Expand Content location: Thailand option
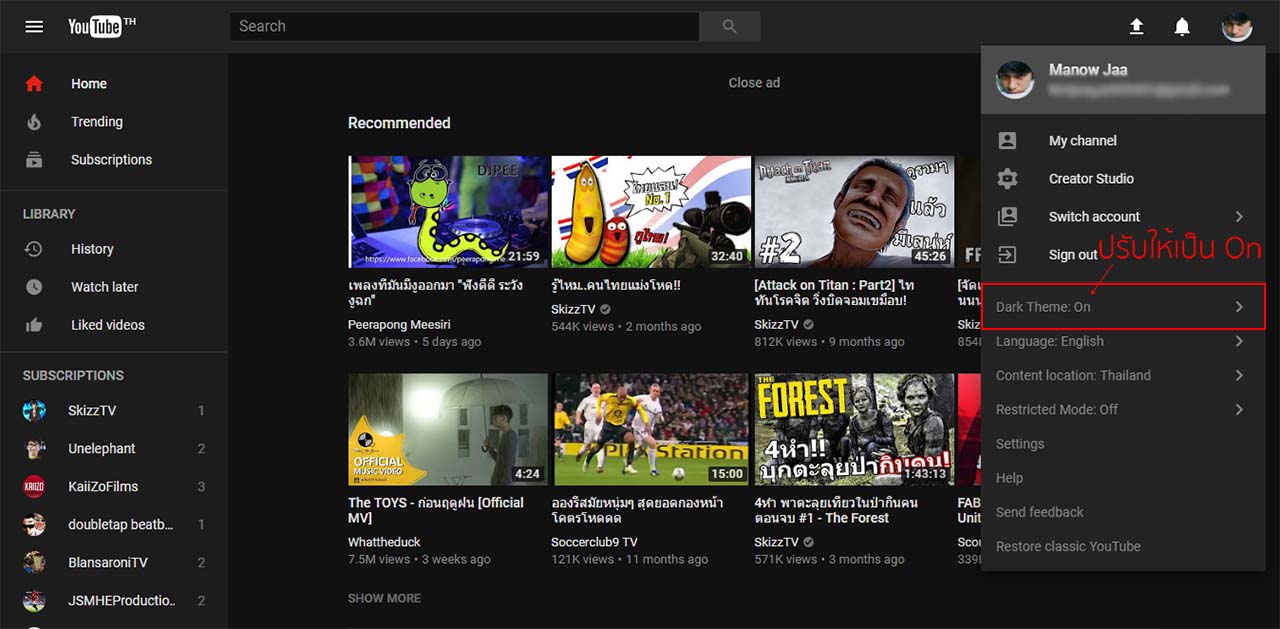The width and height of the screenshot is (1280, 629). click(x=1122, y=375)
